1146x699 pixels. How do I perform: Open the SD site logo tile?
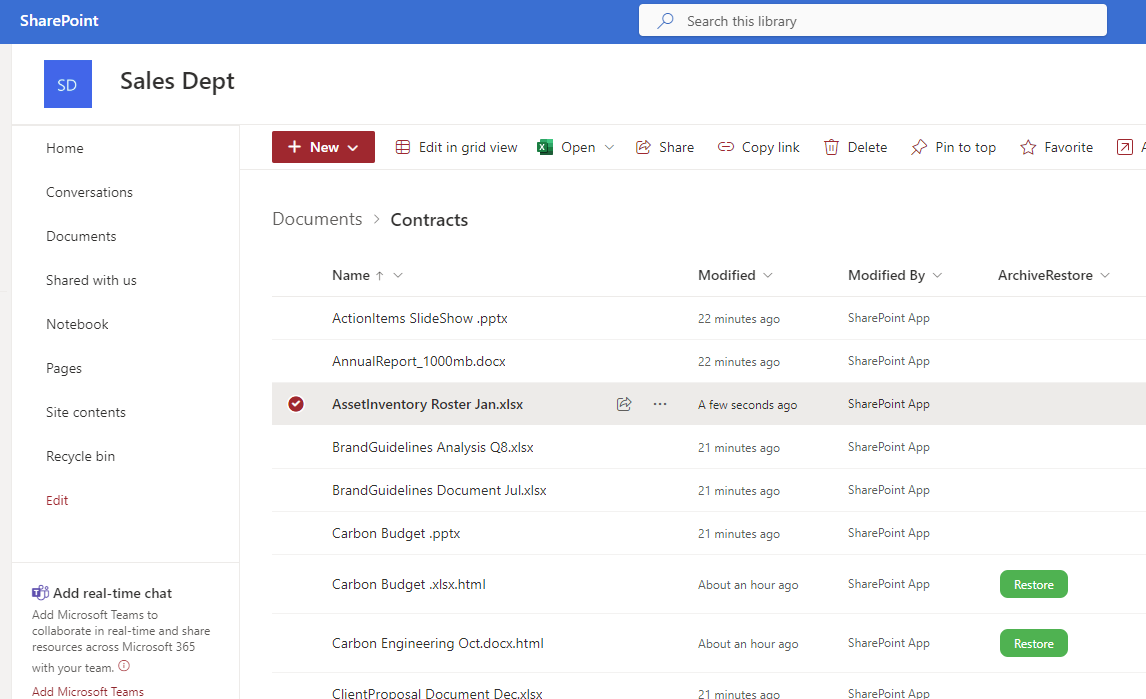68,84
